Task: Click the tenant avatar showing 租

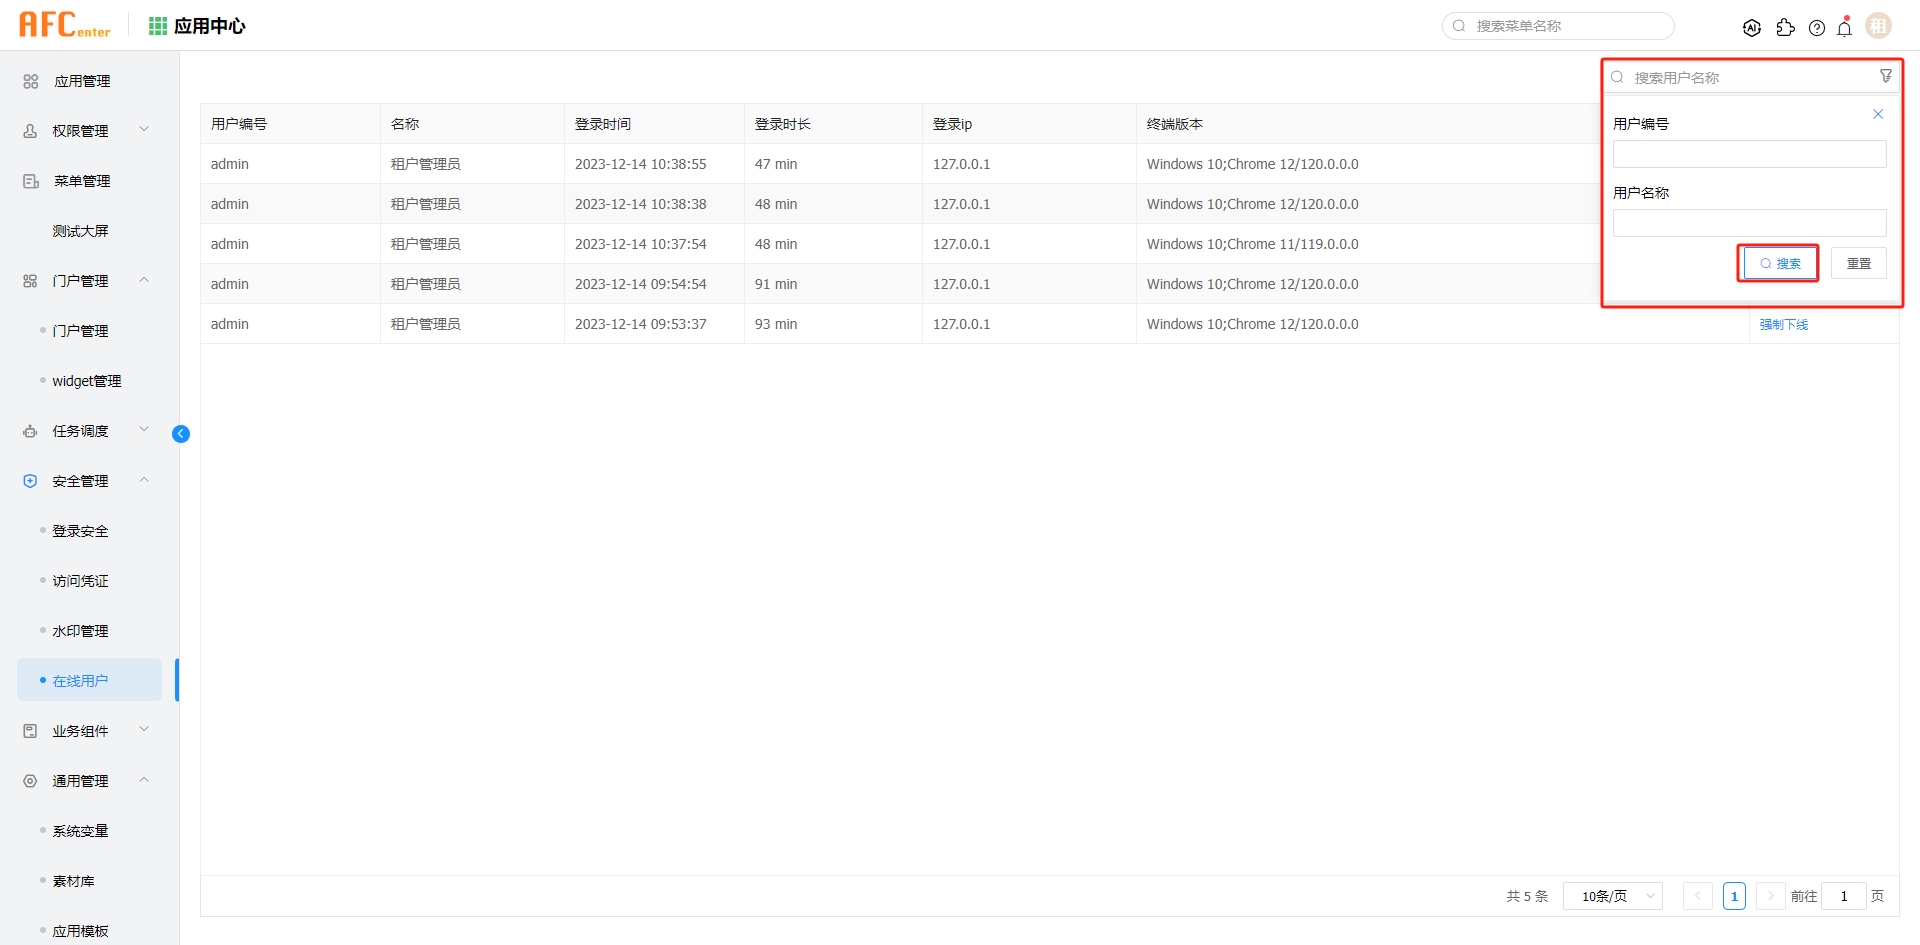Action: (x=1879, y=25)
